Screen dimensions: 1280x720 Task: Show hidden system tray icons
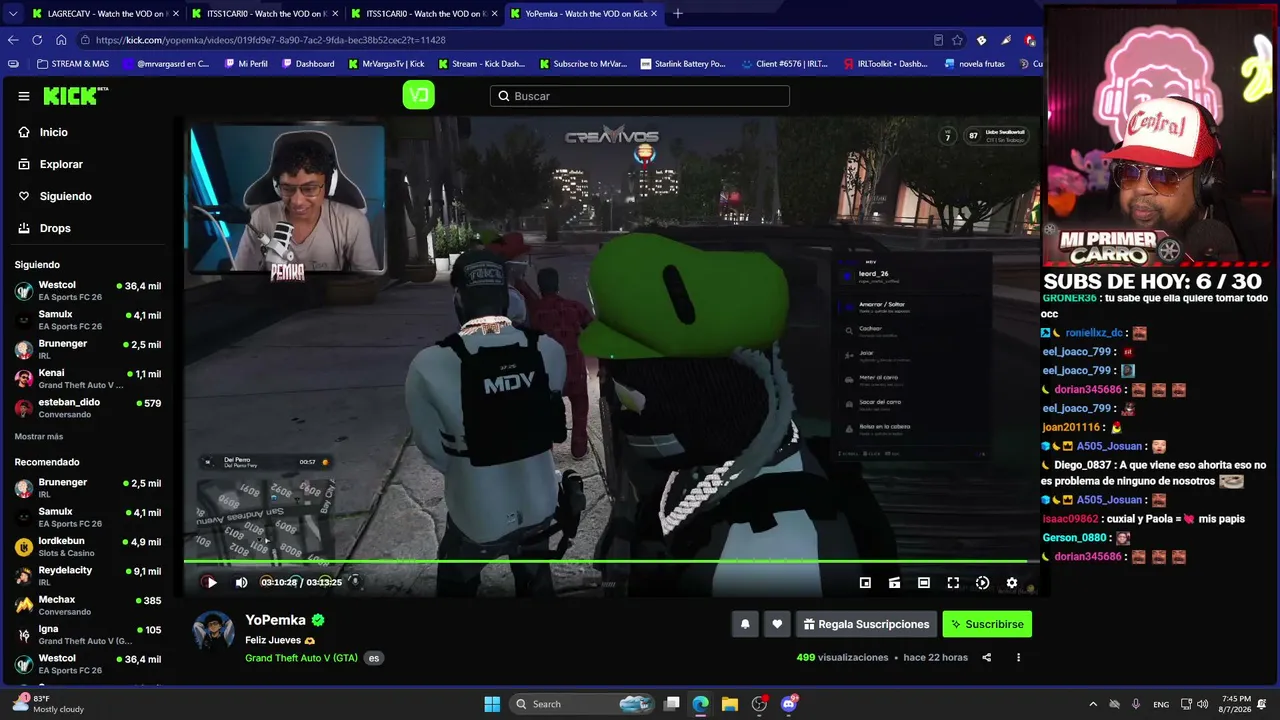coord(1093,704)
